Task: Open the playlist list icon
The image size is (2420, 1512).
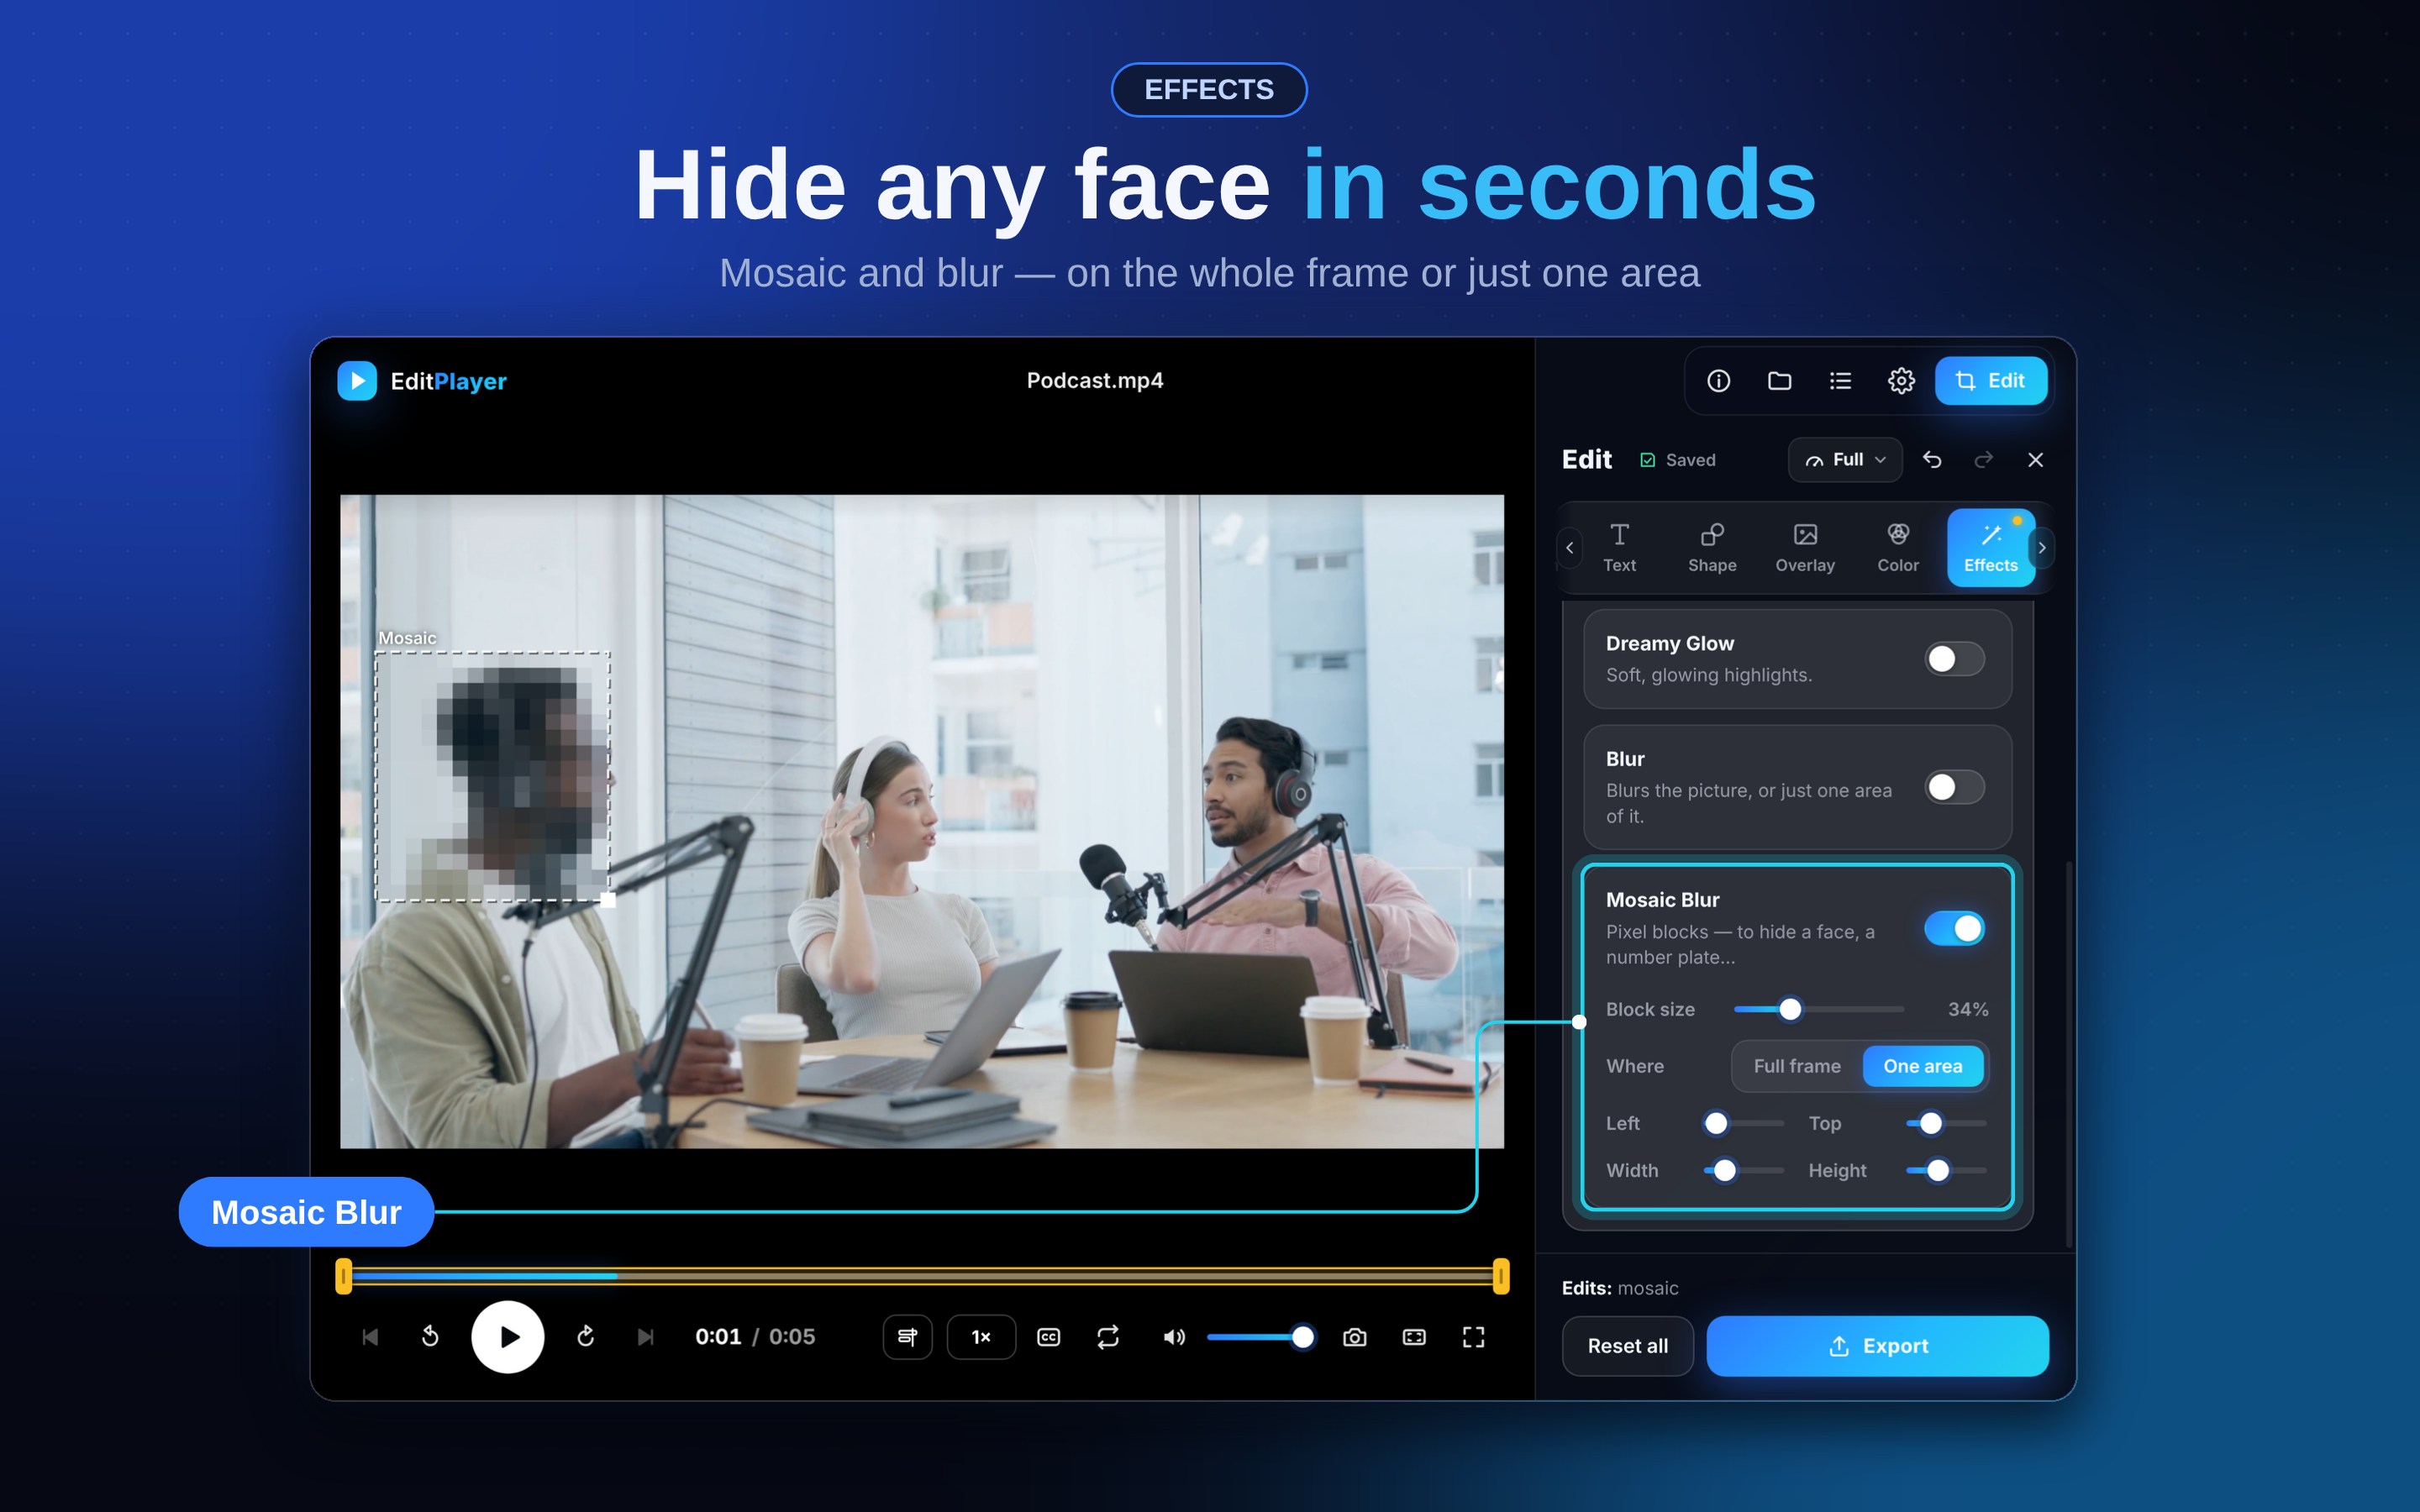Action: (1840, 381)
